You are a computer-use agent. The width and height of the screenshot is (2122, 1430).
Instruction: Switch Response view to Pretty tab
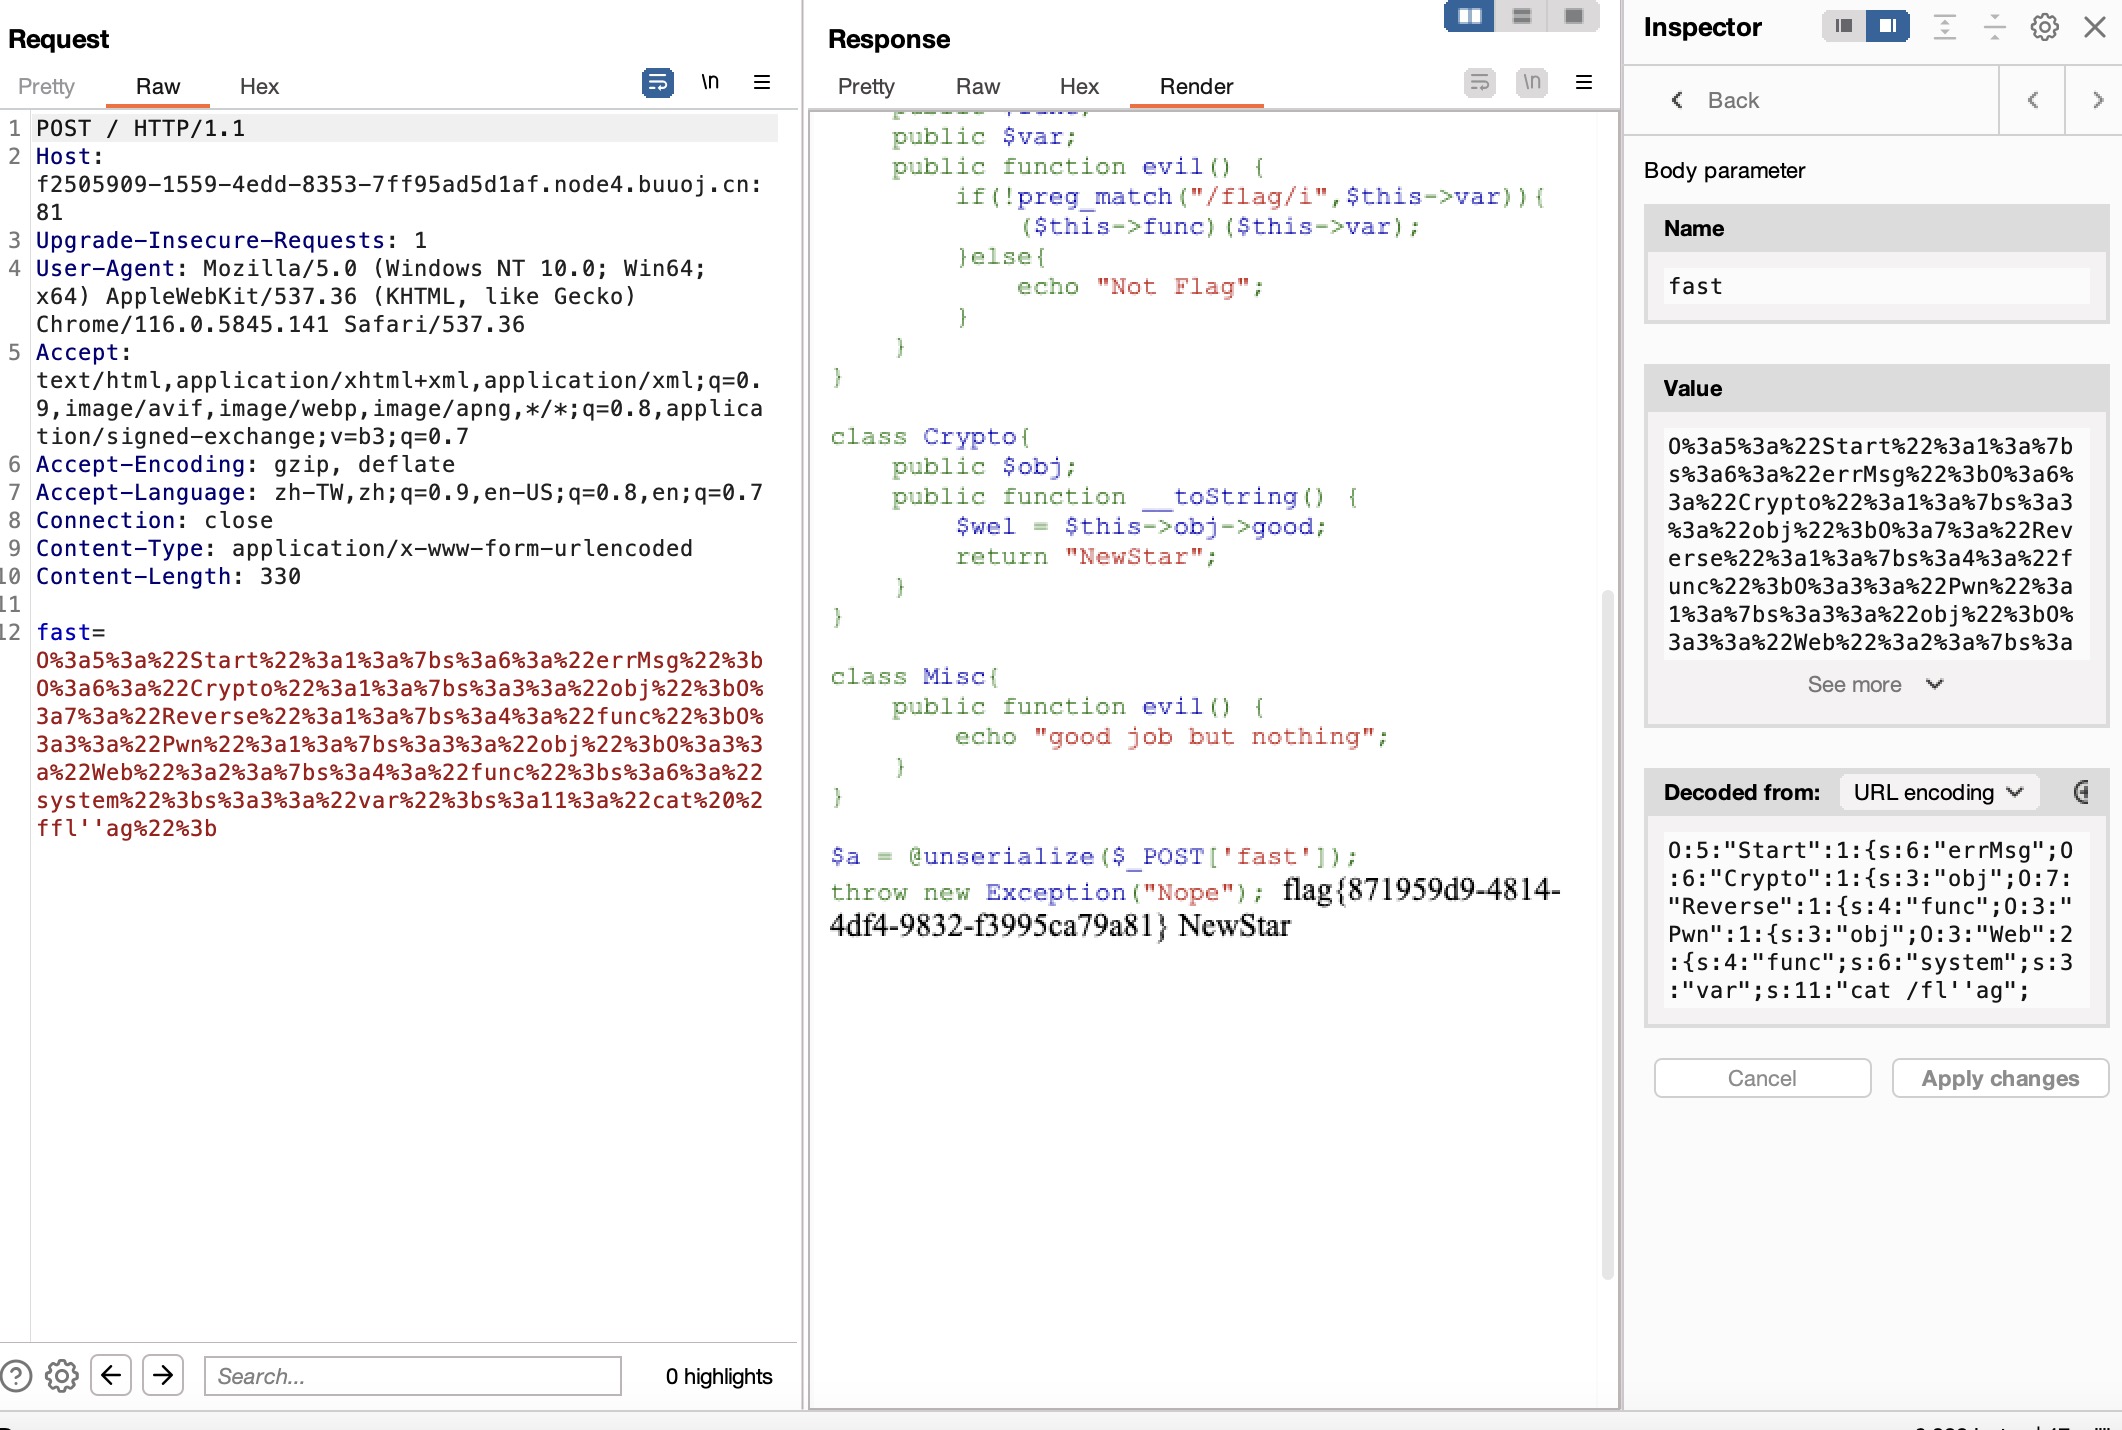point(866,87)
